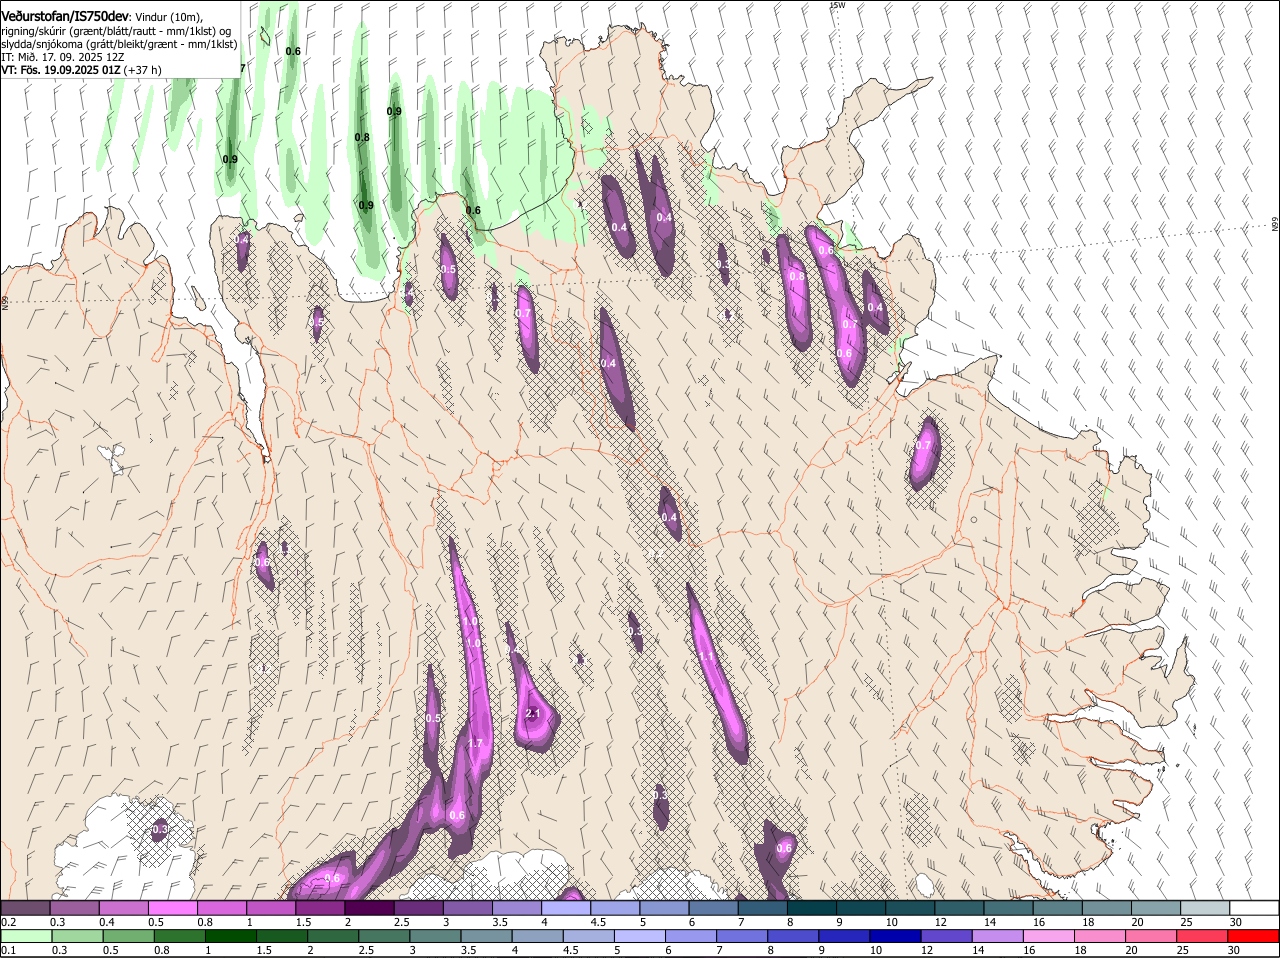
Task: Click the medium green 0.5 rain legend swatch
Action: [x=127, y=936]
